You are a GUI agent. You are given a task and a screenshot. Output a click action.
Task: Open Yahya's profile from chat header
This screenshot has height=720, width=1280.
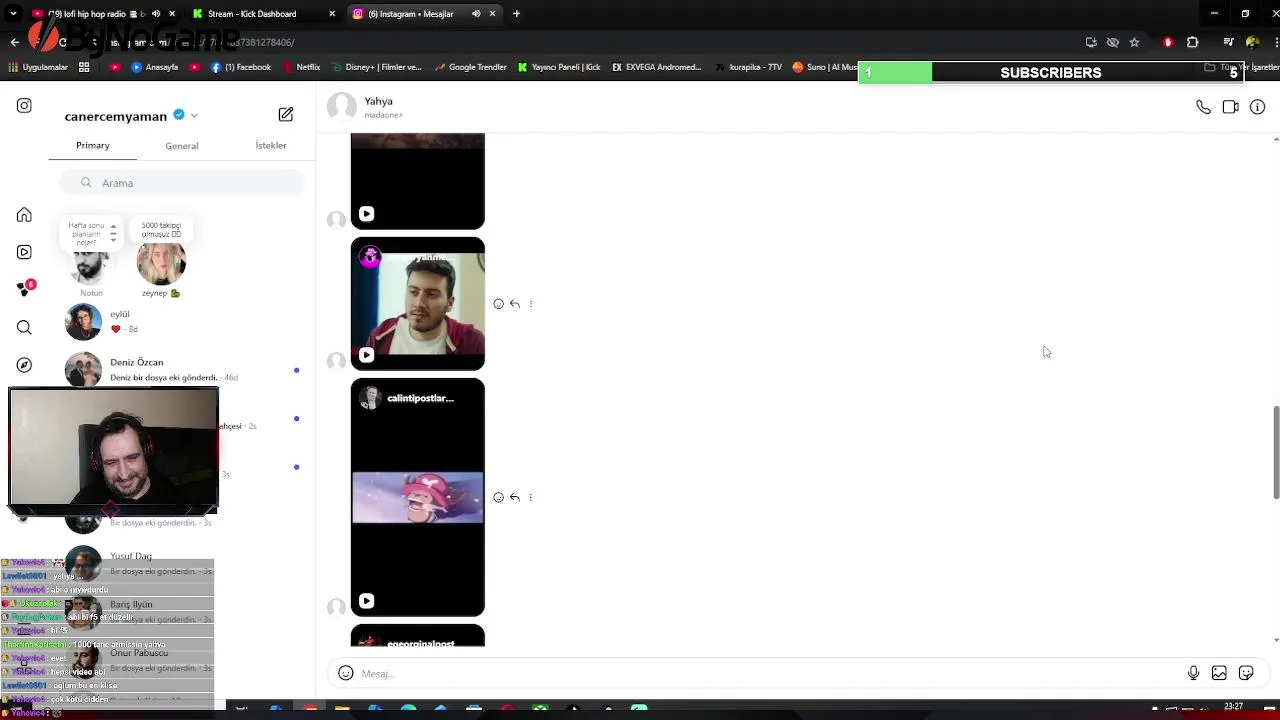(x=378, y=107)
